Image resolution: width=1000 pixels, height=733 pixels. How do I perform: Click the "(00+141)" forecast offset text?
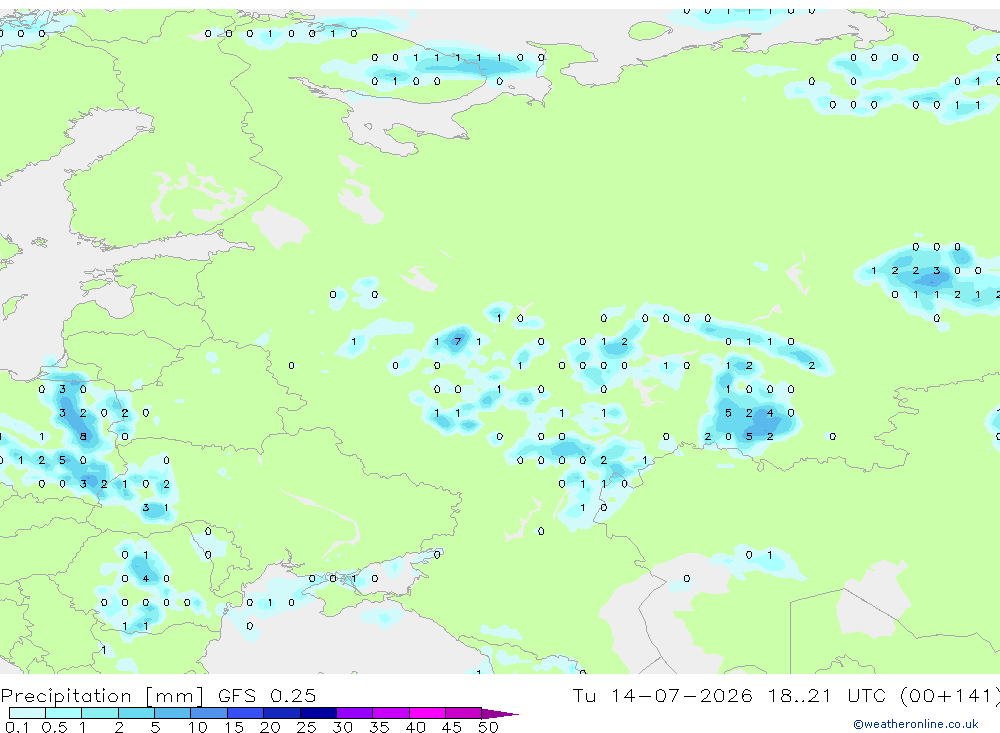click(949, 696)
